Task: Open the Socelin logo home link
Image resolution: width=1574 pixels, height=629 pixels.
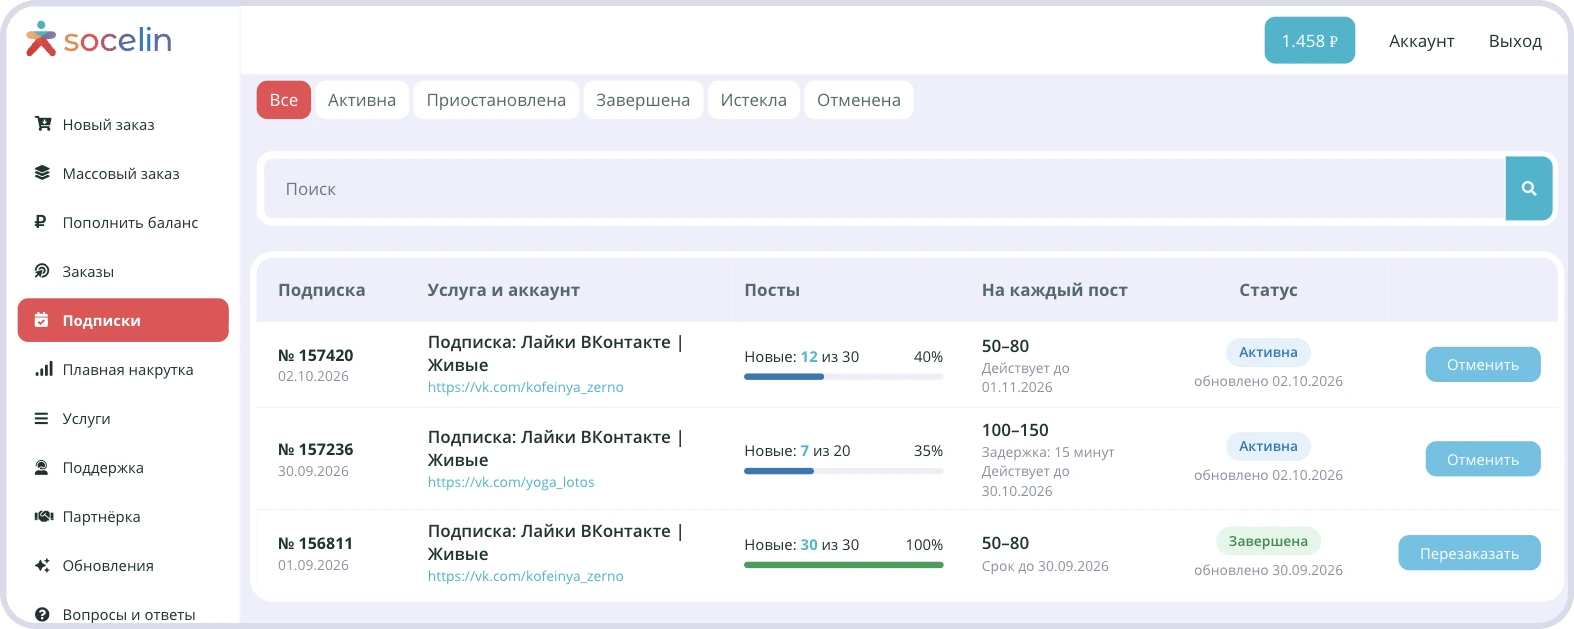Action: tap(99, 39)
